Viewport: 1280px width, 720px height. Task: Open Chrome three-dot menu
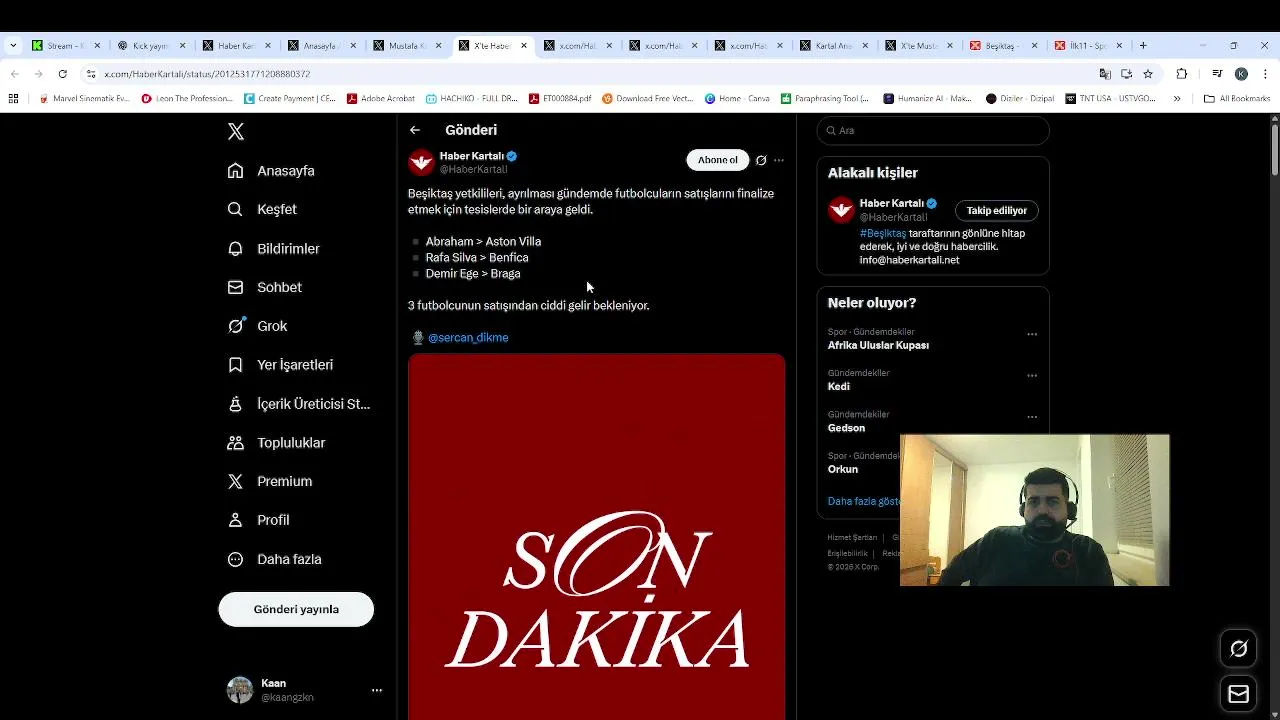pos(1265,74)
